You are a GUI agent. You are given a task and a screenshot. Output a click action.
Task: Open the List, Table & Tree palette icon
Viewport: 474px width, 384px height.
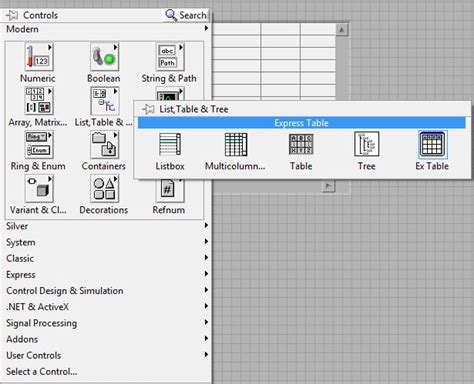(104, 101)
